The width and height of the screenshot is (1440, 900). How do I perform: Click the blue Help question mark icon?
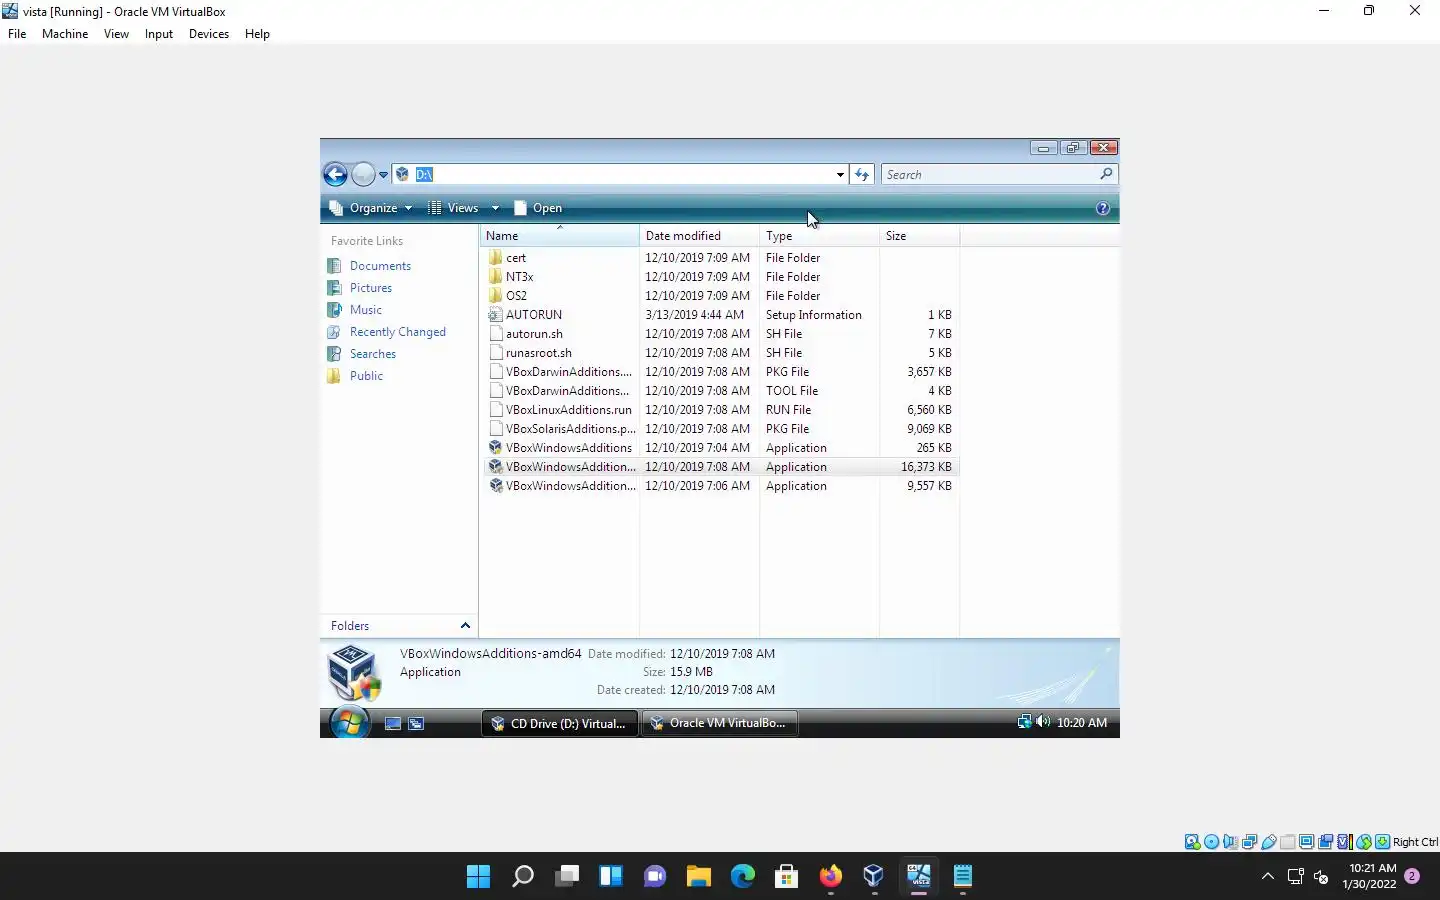1103,208
